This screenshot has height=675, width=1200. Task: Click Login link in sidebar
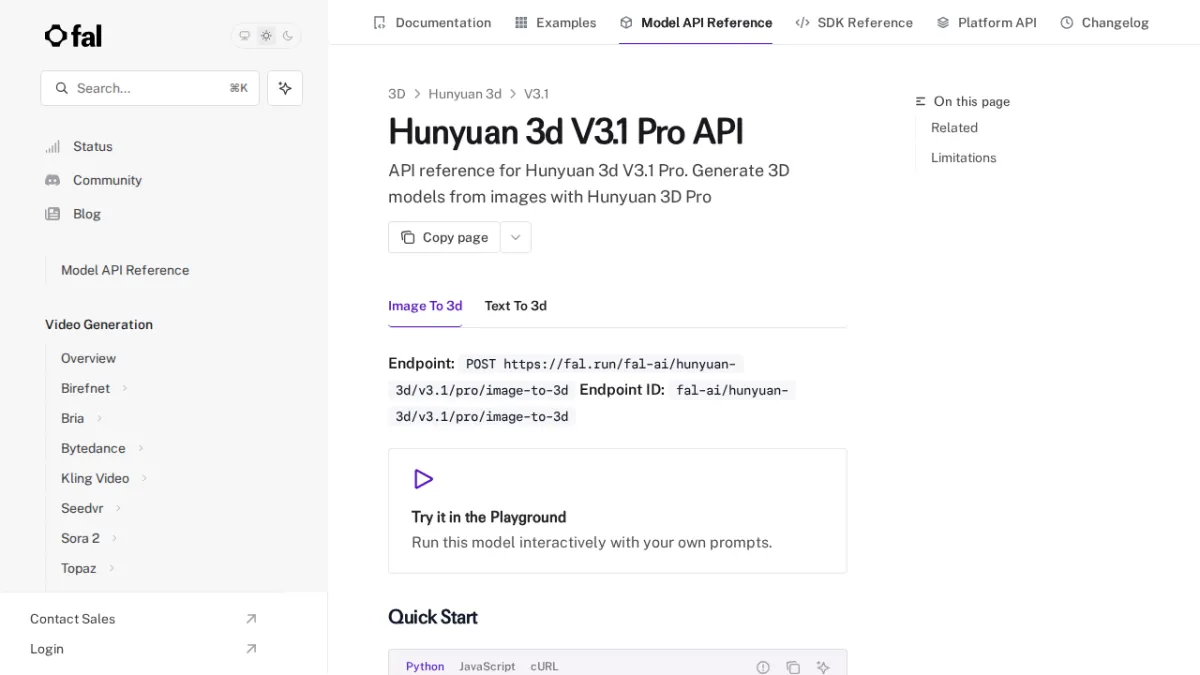[x=47, y=649]
